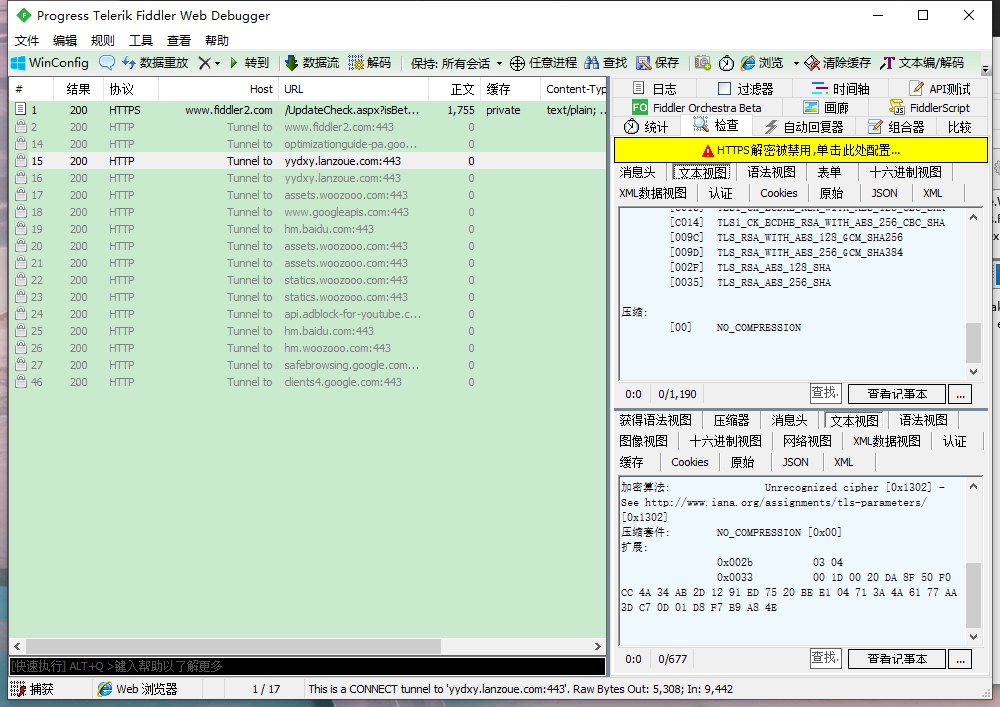This screenshot has width=1000, height=707.
Task: Open the API测试 tab
Action: click(x=939, y=89)
